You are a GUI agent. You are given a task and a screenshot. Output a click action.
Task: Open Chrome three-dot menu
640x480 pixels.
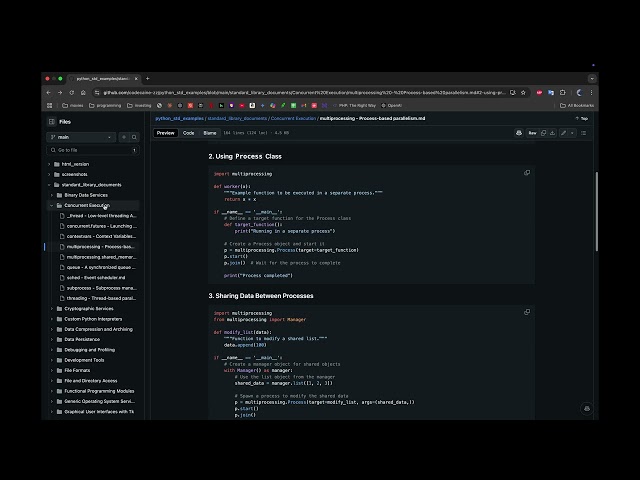click(x=591, y=93)
